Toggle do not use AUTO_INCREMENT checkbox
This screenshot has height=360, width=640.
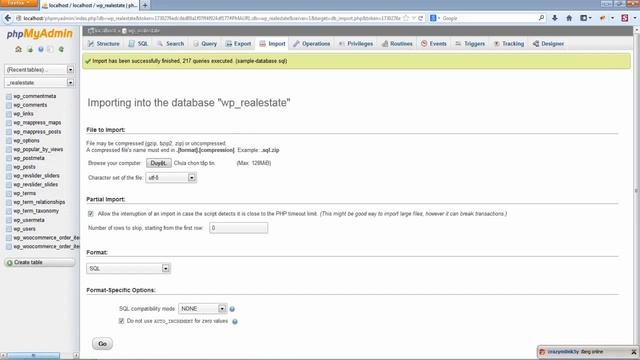coord(121,321)
